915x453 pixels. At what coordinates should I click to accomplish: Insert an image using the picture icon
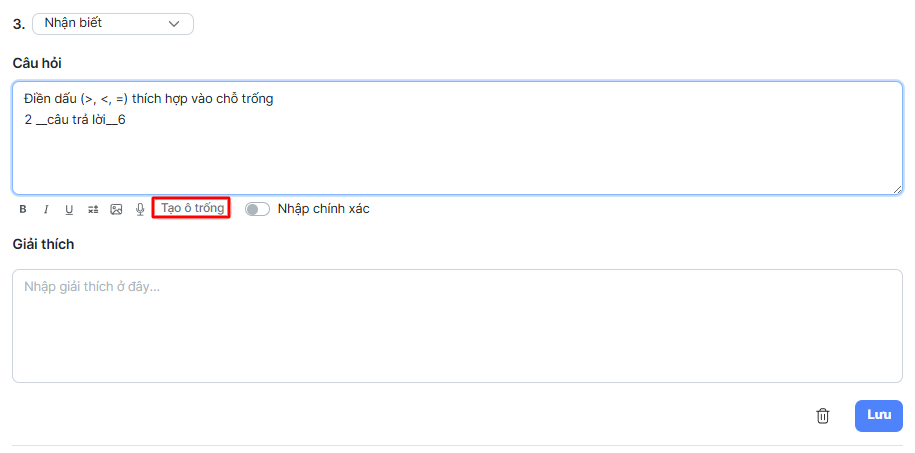coord(116,209)
